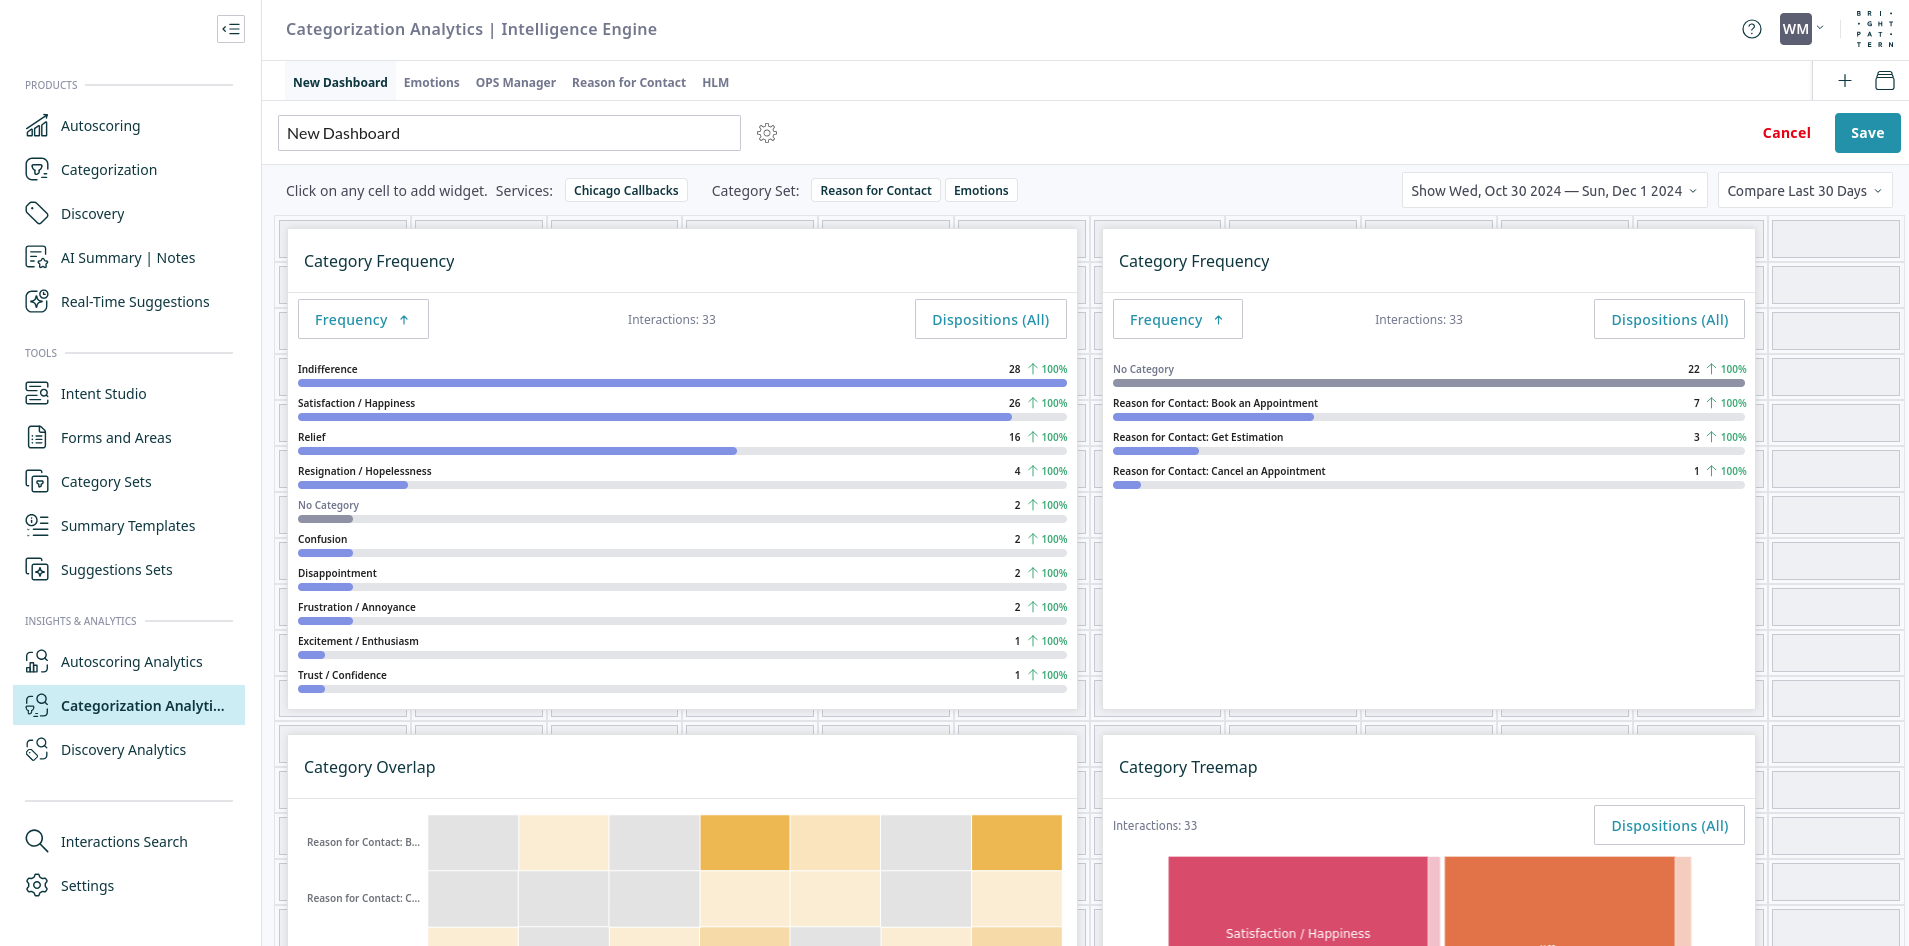
Task: Click the Indifference frequency bar
Action: (681, 383)
